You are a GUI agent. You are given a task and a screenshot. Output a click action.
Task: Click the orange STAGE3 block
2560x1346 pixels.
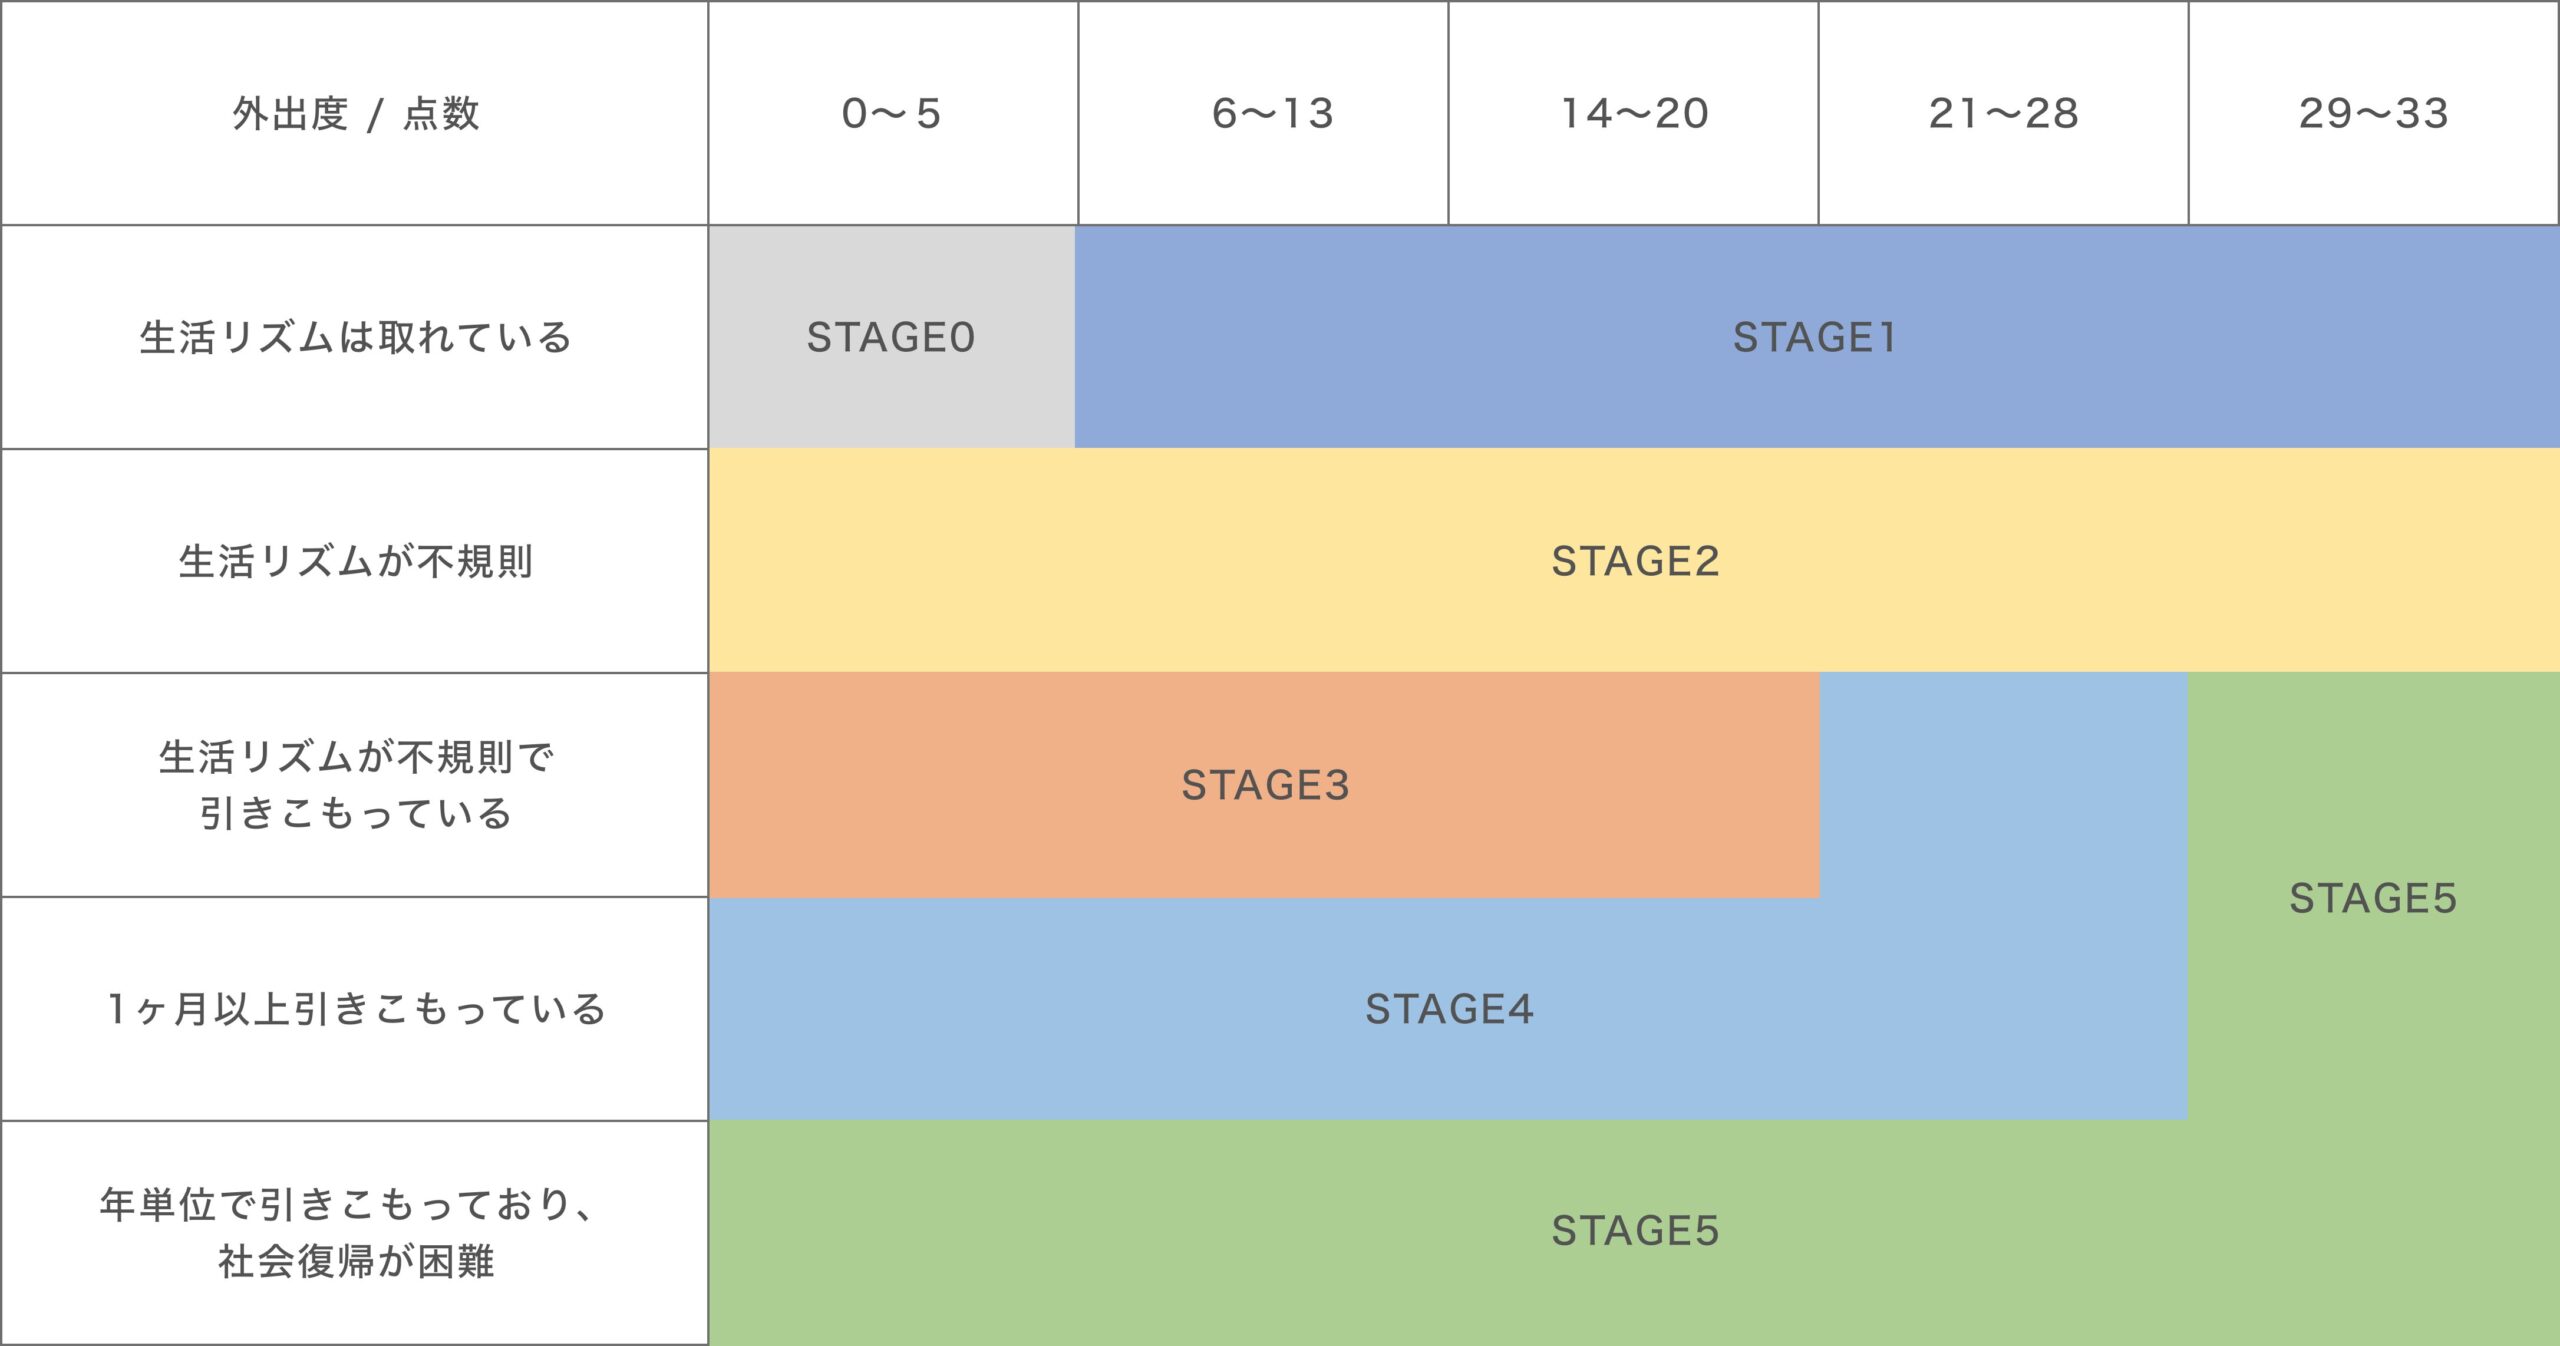point(1265,785)
